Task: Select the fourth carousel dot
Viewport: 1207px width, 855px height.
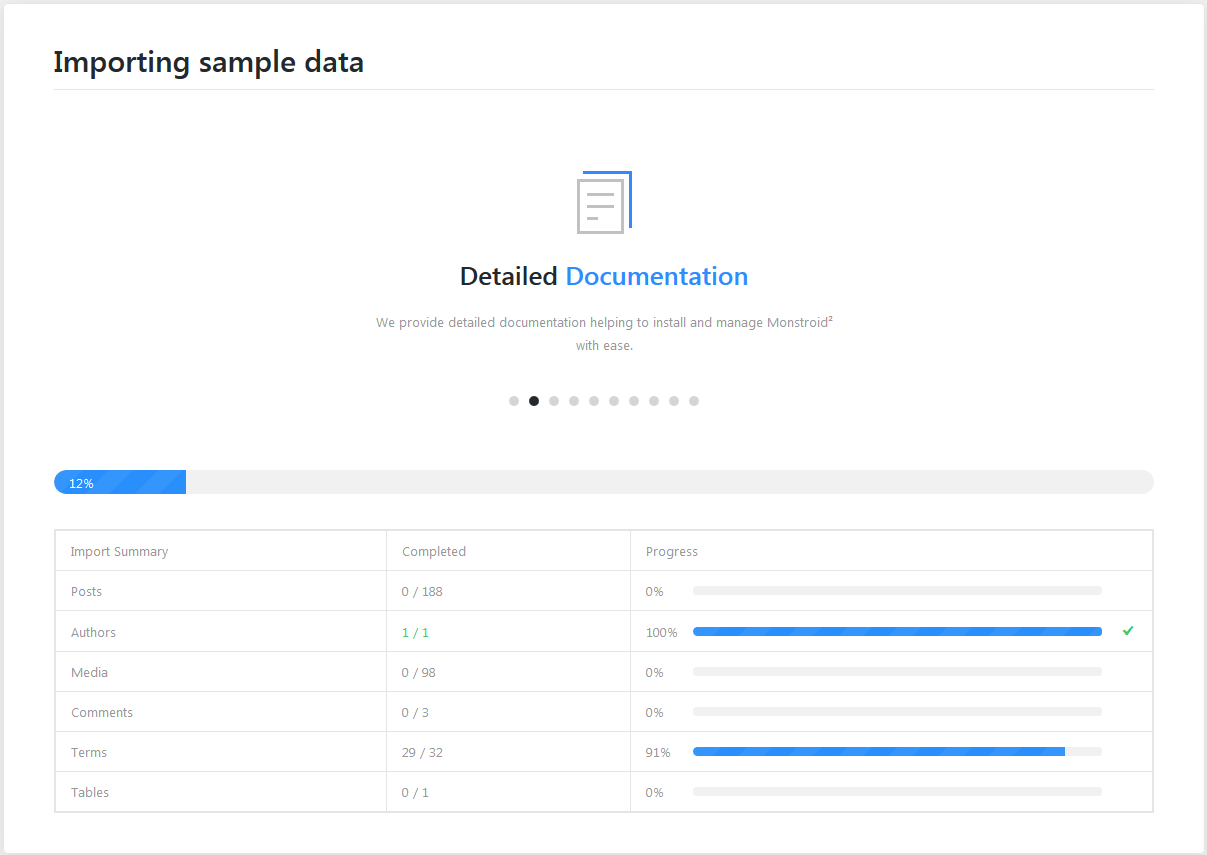Action: (574, 401)
